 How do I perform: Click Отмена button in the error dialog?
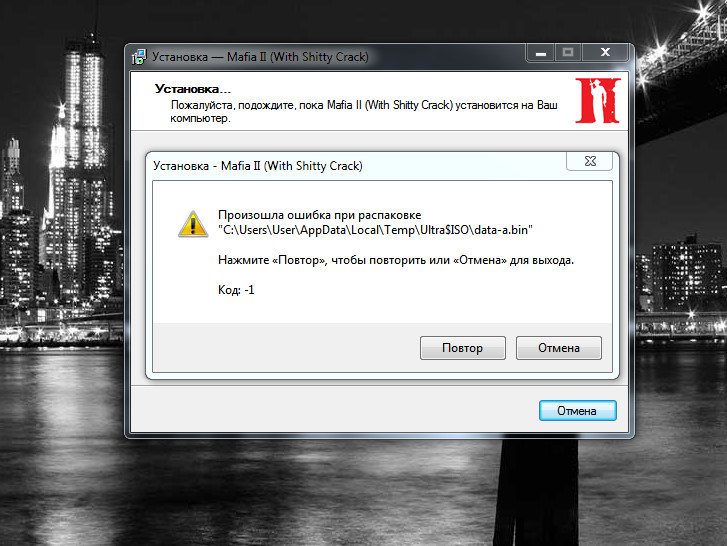559,348
